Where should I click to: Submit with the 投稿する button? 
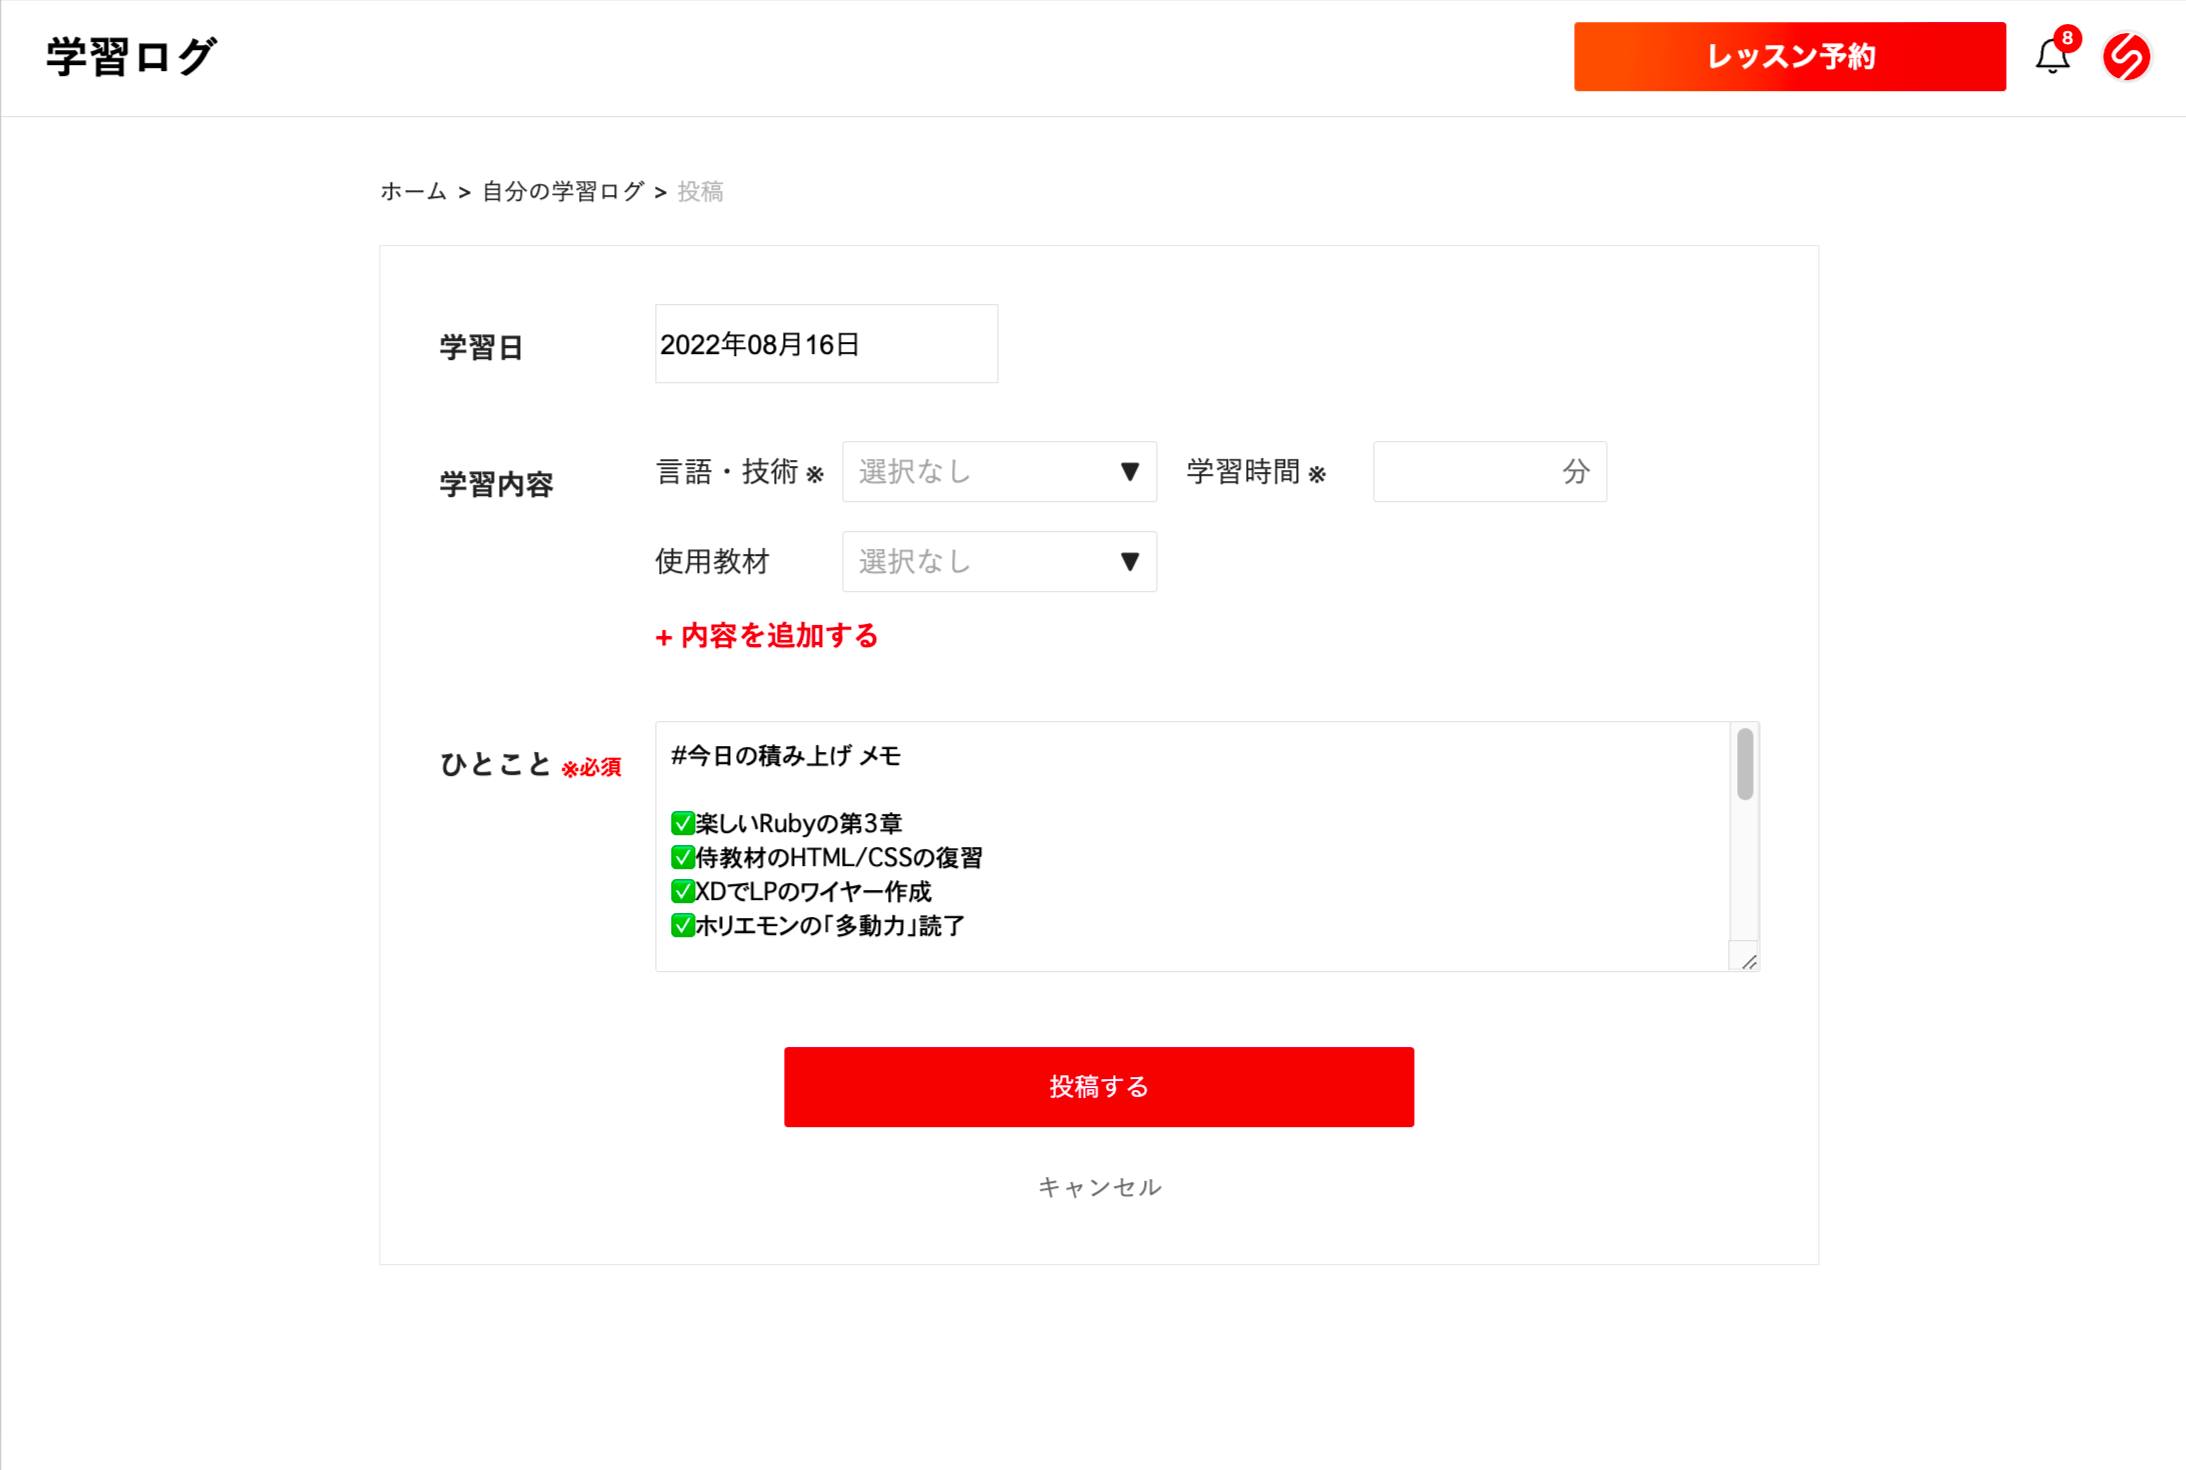point(1098,1087)
